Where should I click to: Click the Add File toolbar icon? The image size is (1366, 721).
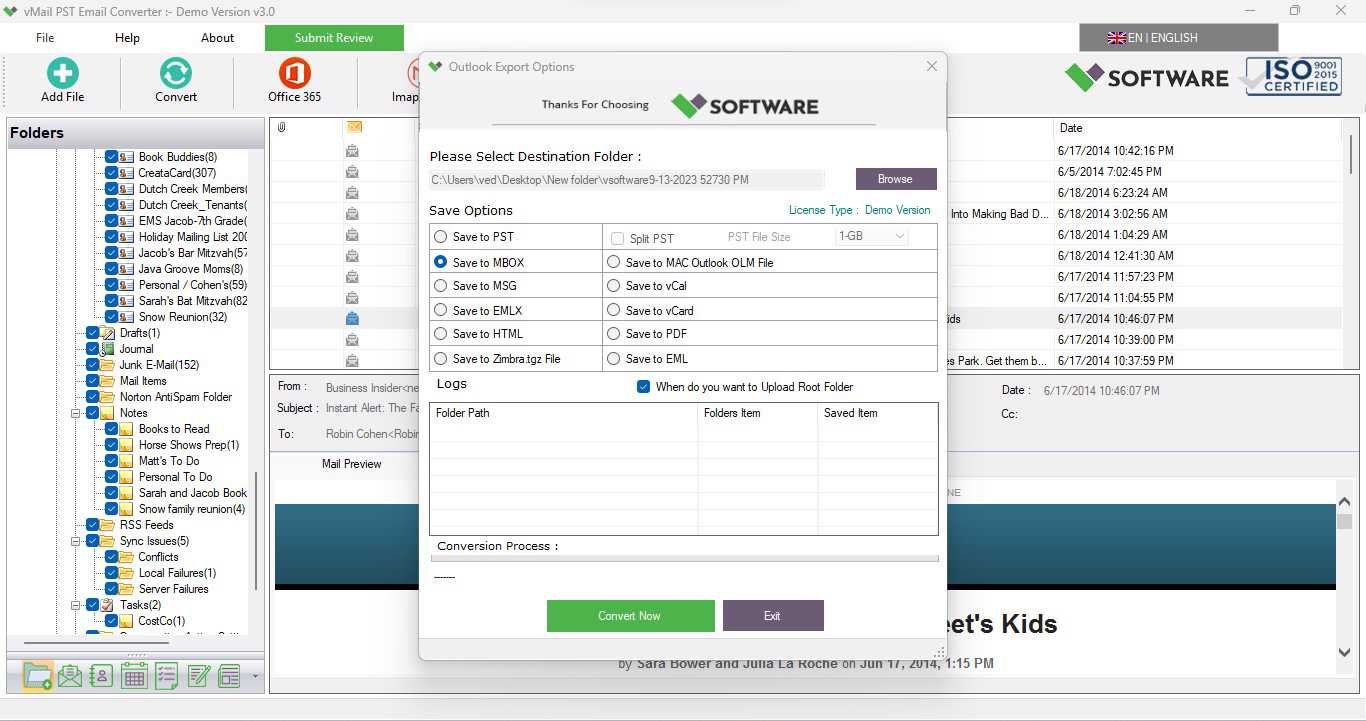62,72
